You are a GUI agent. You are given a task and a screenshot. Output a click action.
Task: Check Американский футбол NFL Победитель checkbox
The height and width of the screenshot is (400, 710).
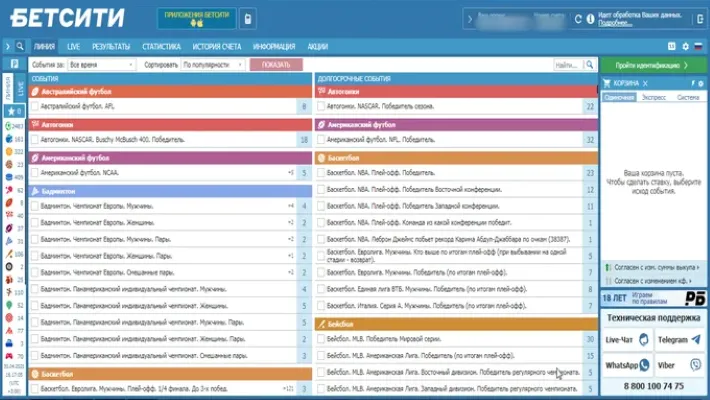pyautogui.click(x=321, y=140)
